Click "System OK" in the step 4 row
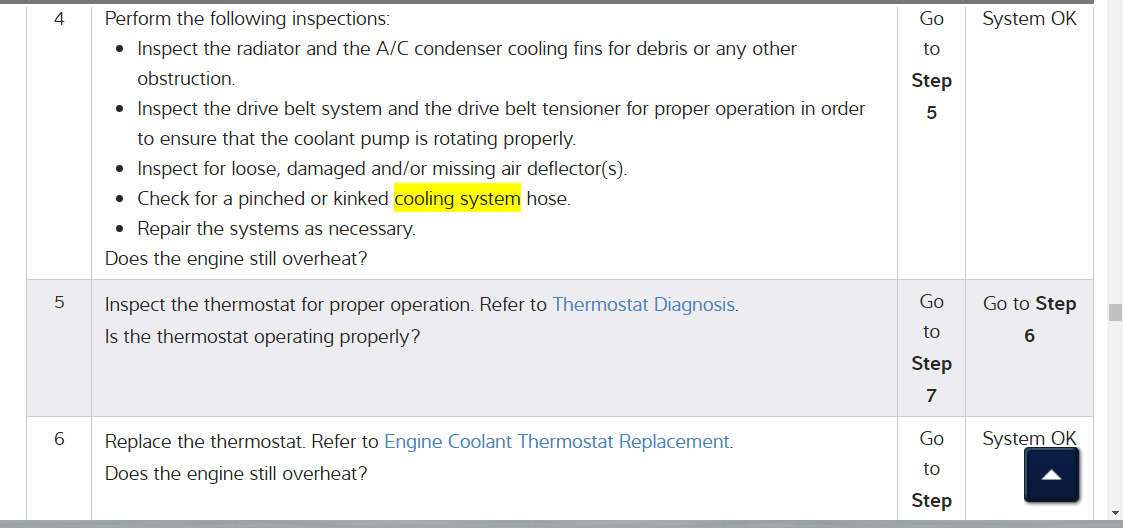1123x528 pixels. pyautogui.click(x=1029, y=19)
